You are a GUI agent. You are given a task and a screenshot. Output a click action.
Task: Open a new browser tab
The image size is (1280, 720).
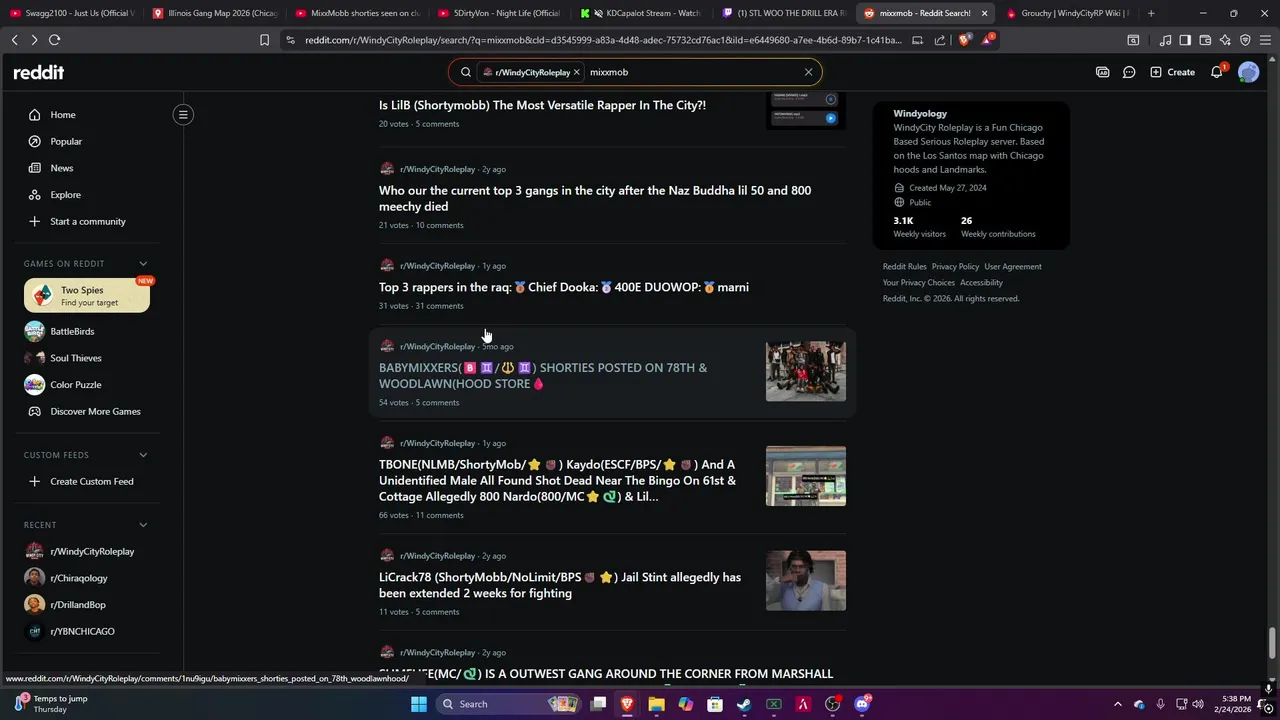click(1151, 13)
